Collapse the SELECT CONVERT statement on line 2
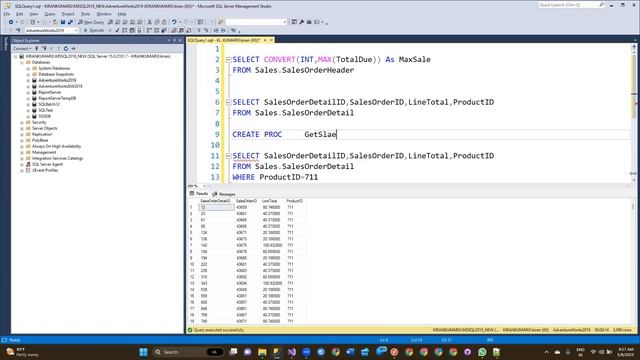Viewport: 640px width, 360px height. pos(229,60)
